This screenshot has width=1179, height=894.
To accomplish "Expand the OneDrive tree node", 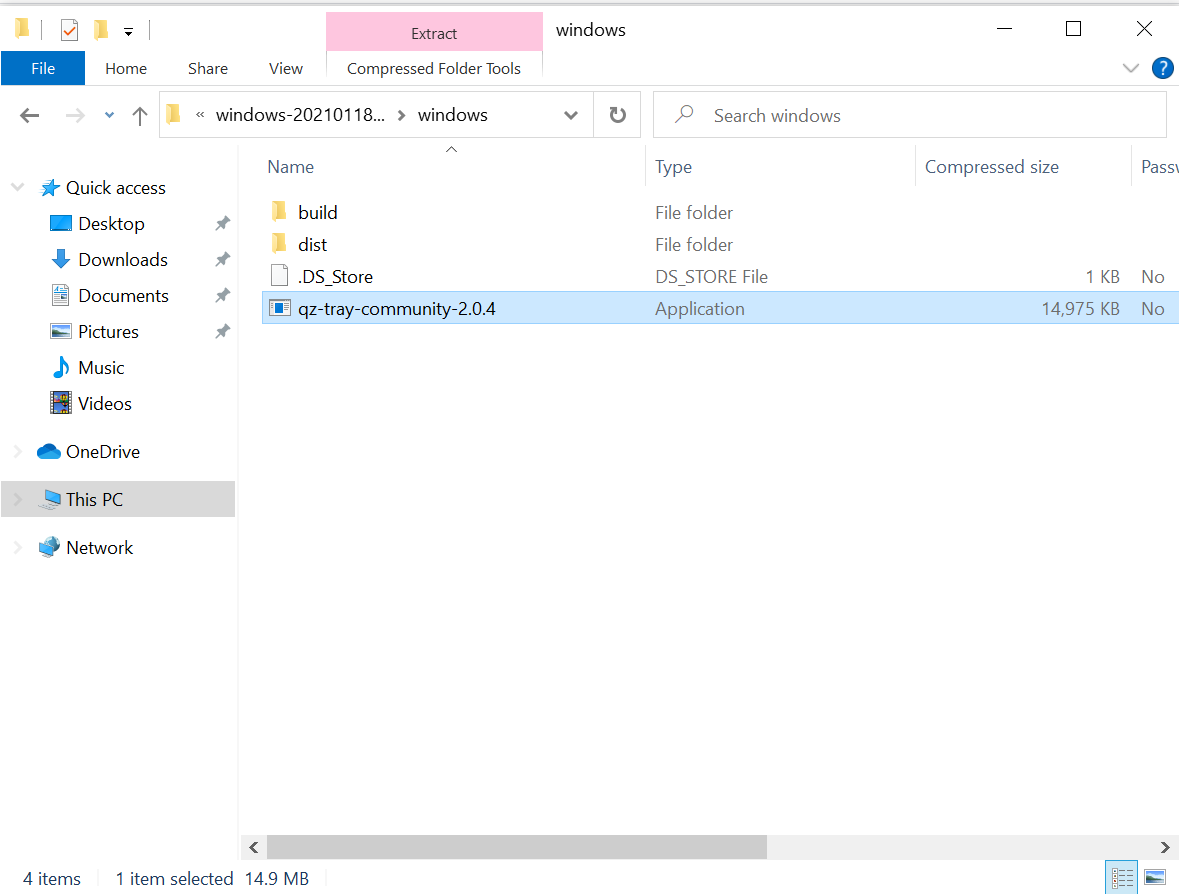I will [17, 452].
